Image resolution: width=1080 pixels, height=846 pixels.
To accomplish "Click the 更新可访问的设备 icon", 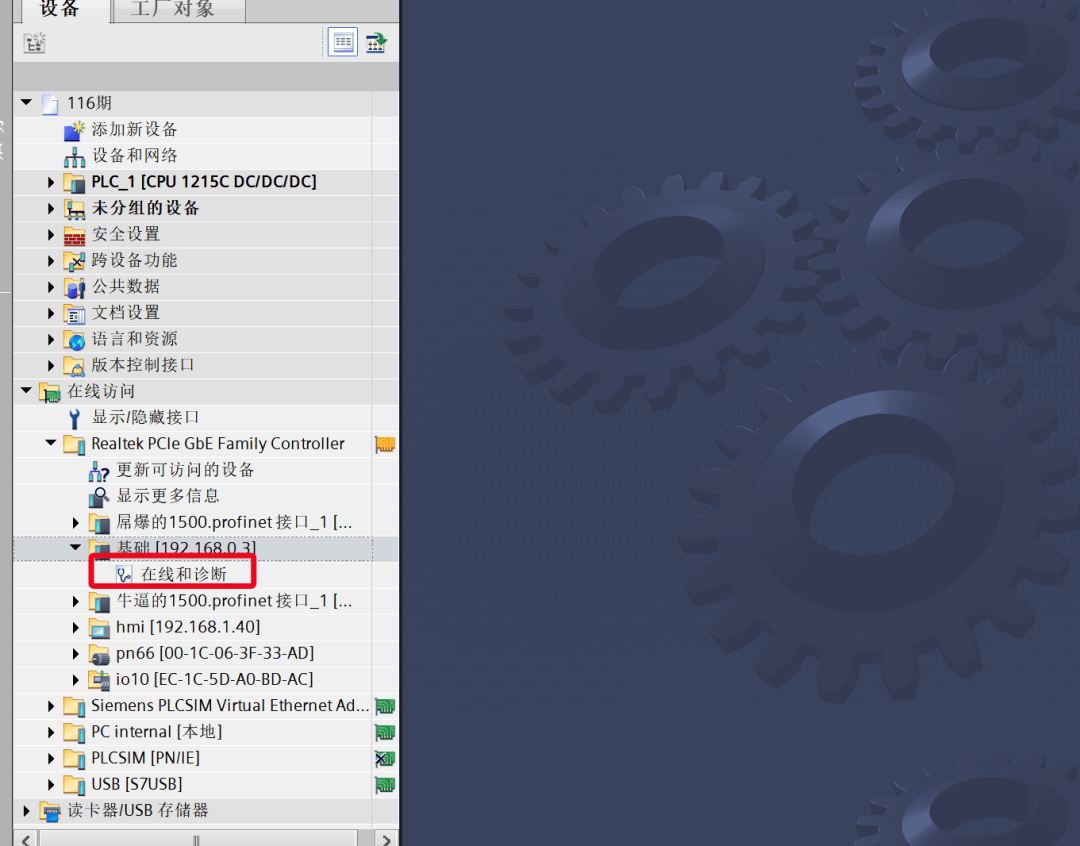I will coord(99,471).
